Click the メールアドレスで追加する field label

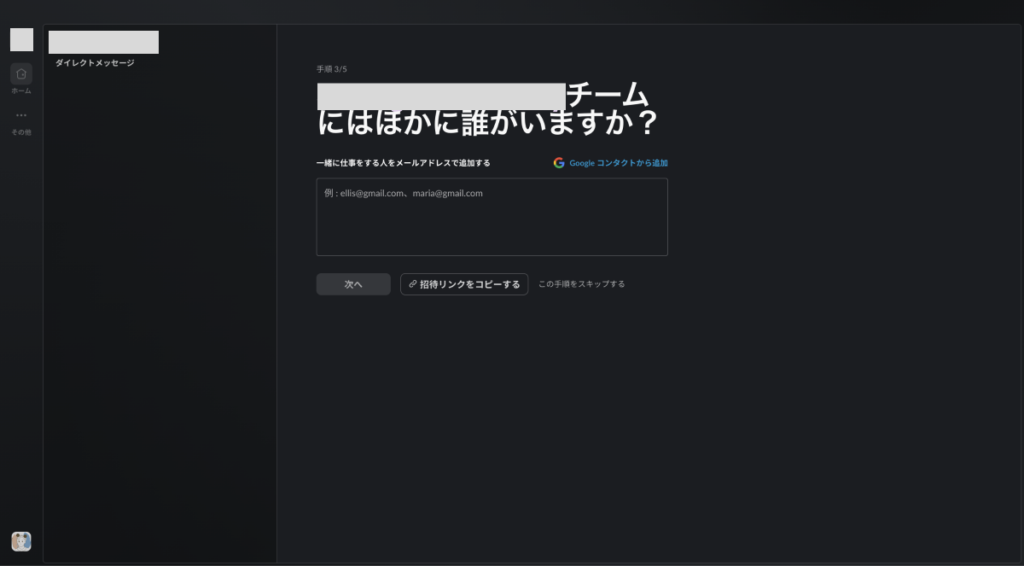click(403, 162)
